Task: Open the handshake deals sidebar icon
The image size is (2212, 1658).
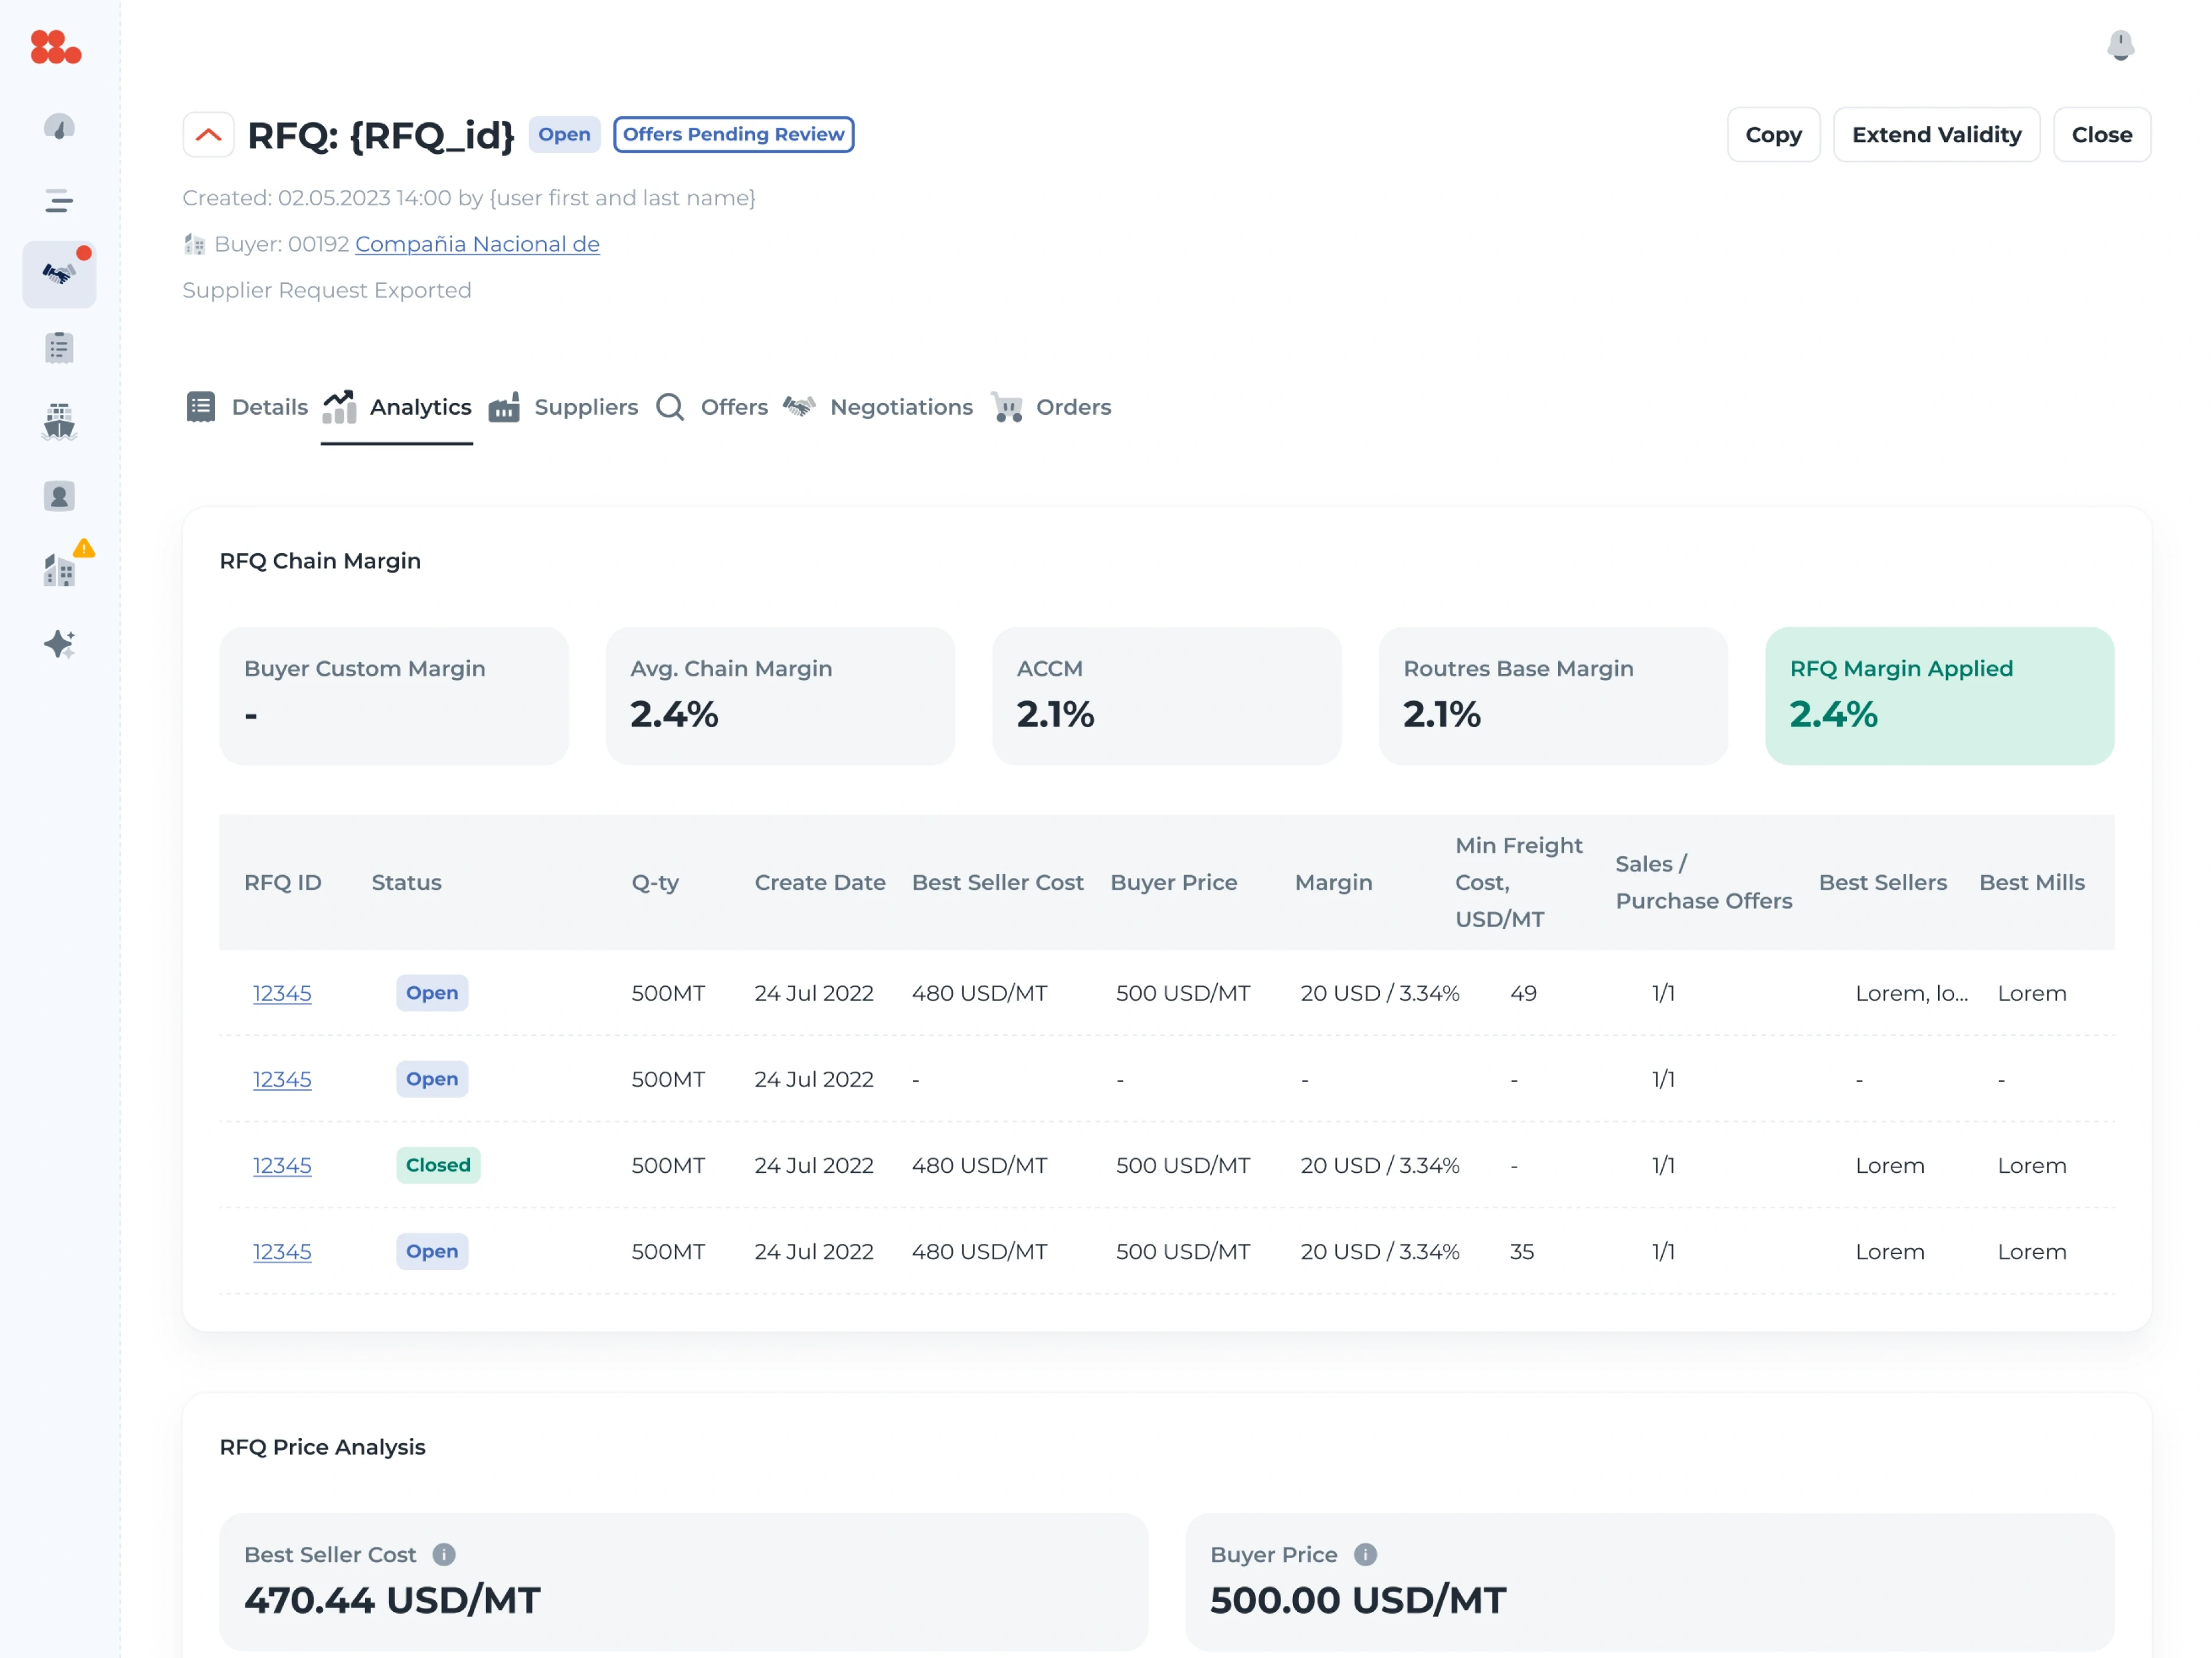Action: click(x=59, y=274)
